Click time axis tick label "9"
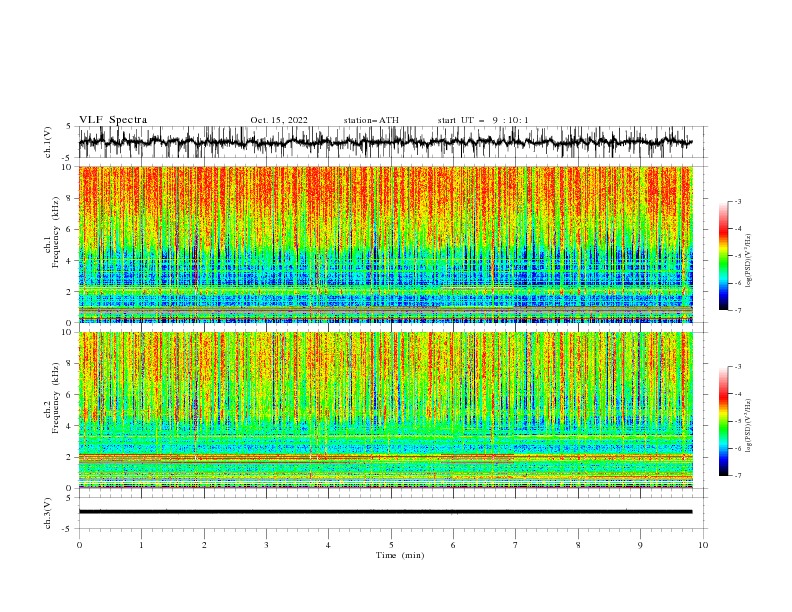Screen dimensions: 792x612 [640, 545]
